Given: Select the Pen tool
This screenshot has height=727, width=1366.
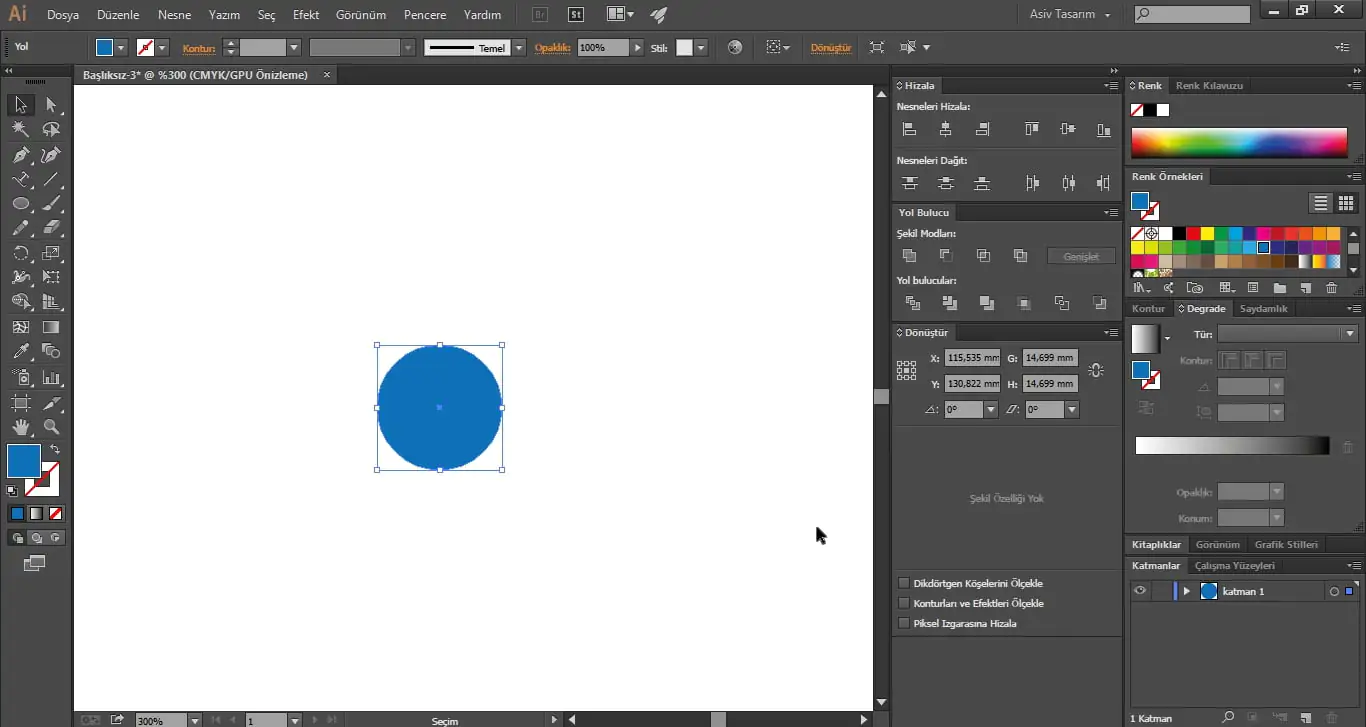Looking at the screenshot, I should 20,155.
